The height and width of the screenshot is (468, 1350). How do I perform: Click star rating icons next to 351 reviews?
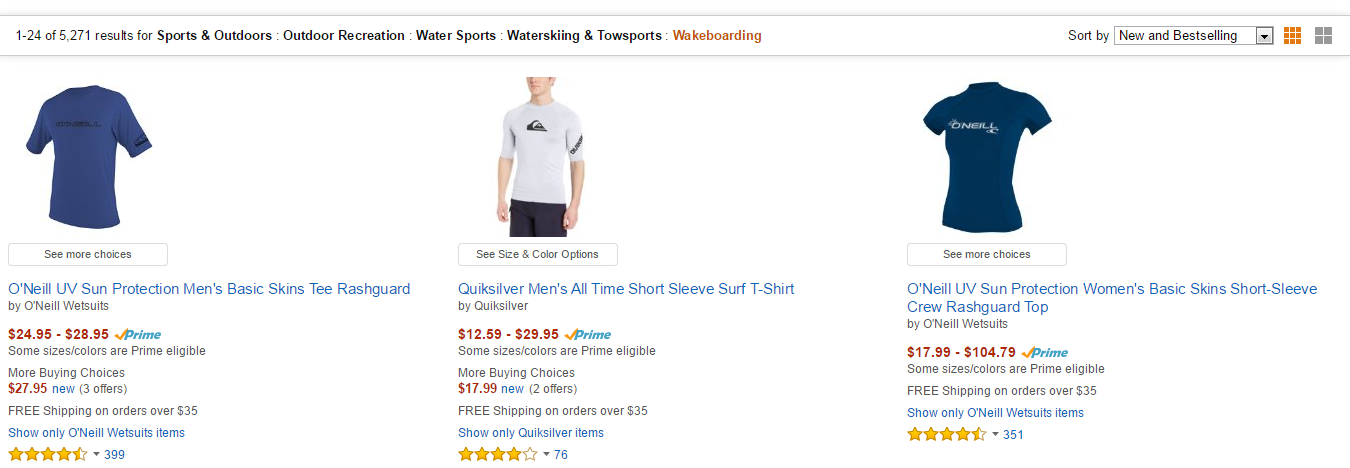point(946,435)
